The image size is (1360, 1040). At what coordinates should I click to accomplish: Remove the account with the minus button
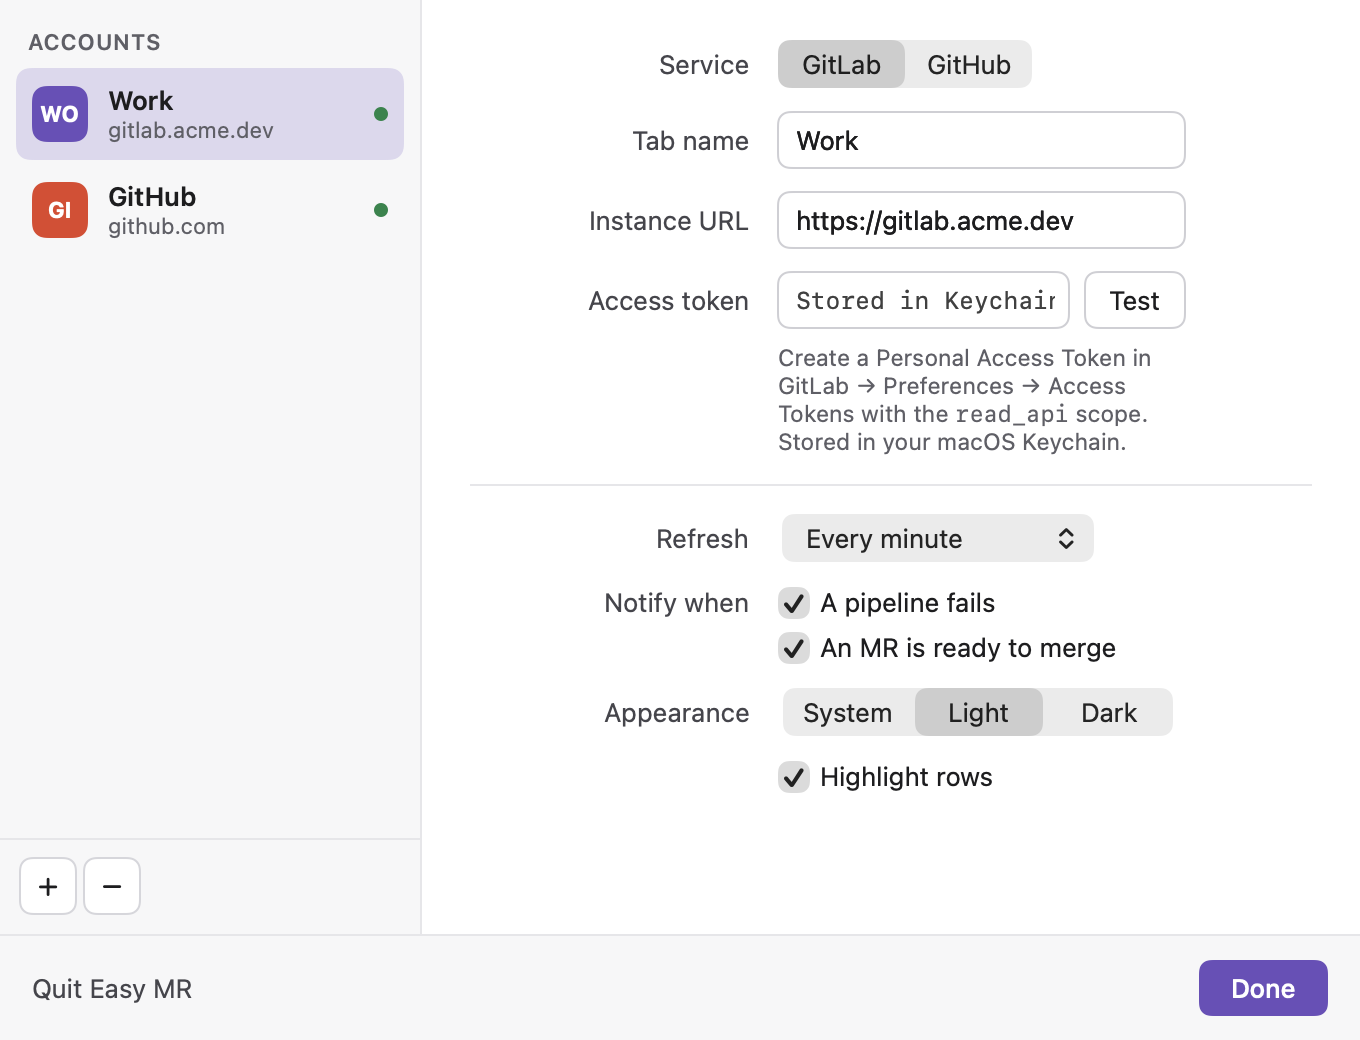(x=112, y=886)
